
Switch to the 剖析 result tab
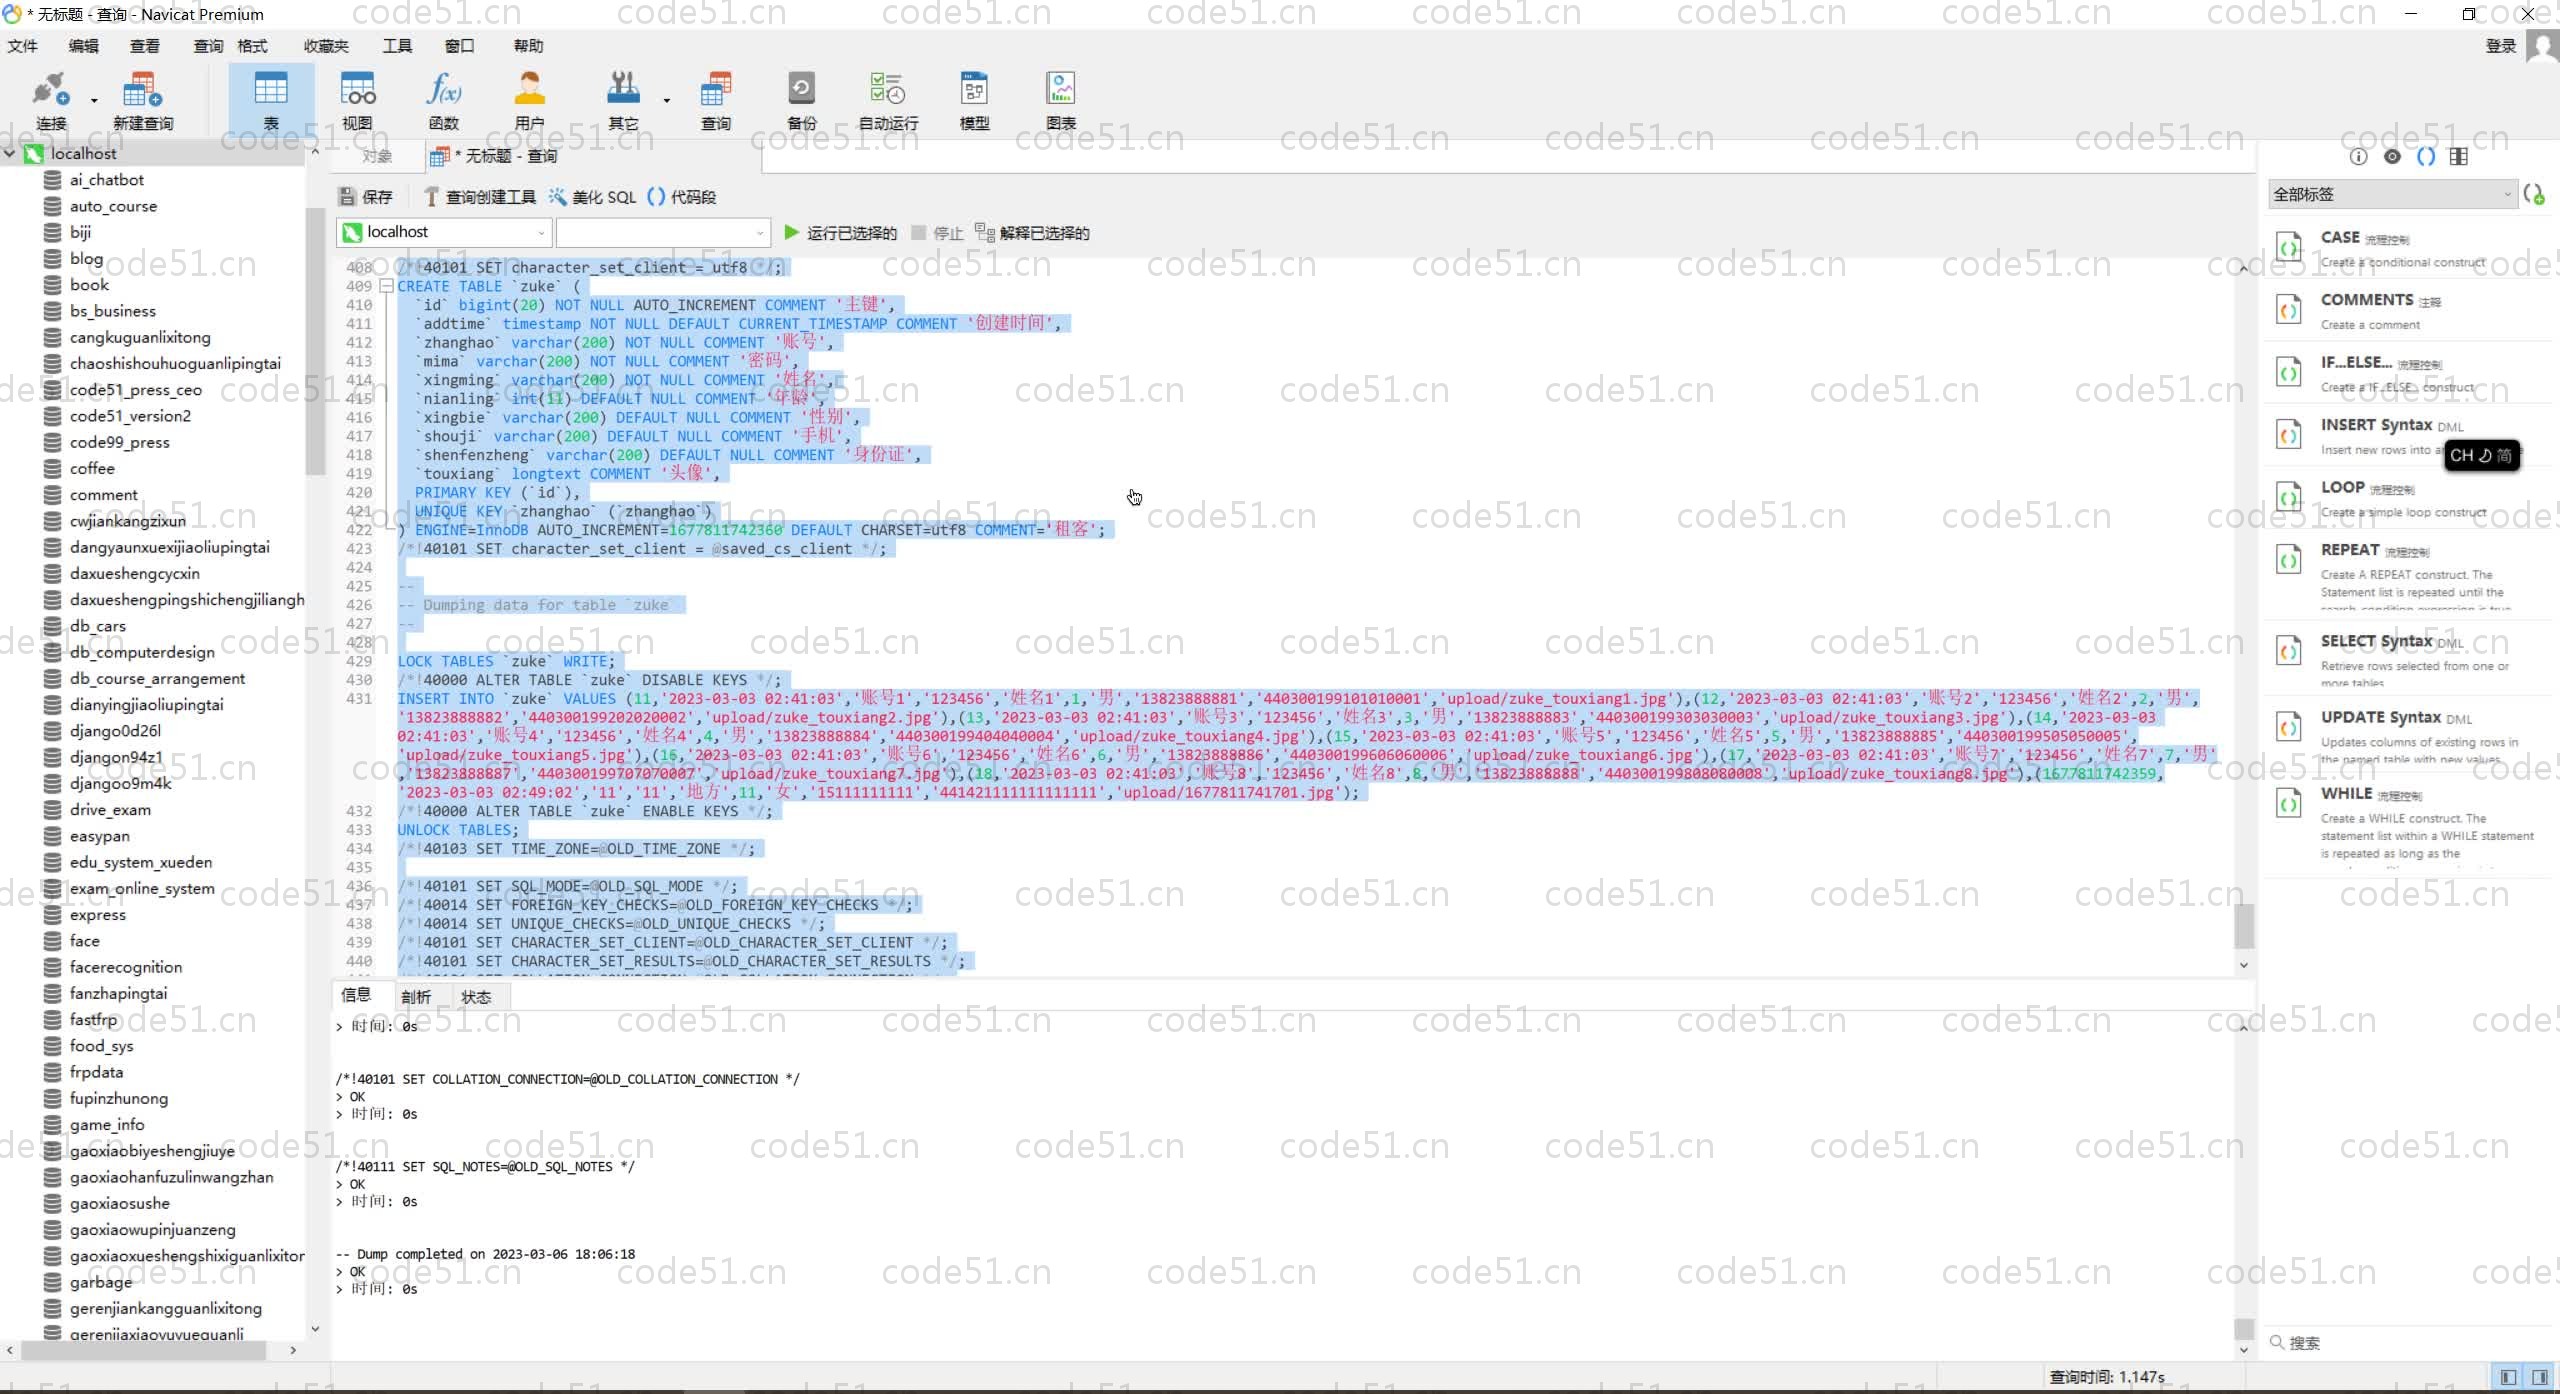pos(416,997)
